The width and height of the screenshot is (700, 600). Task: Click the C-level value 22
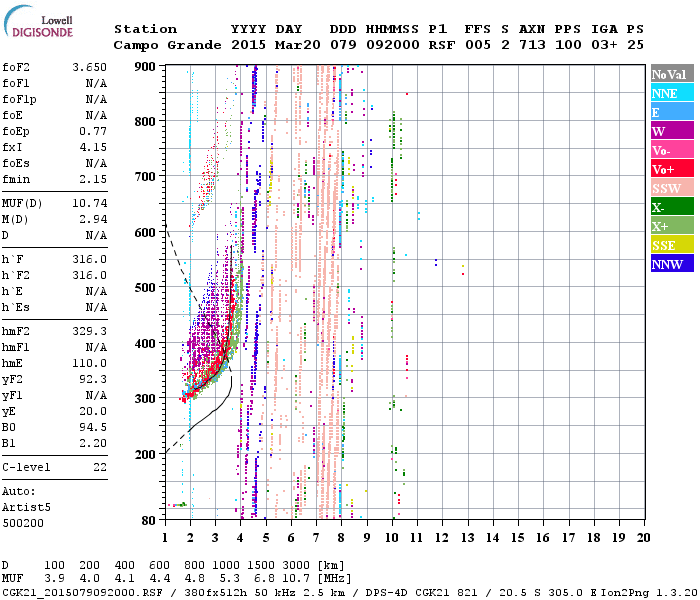(100, 467)
